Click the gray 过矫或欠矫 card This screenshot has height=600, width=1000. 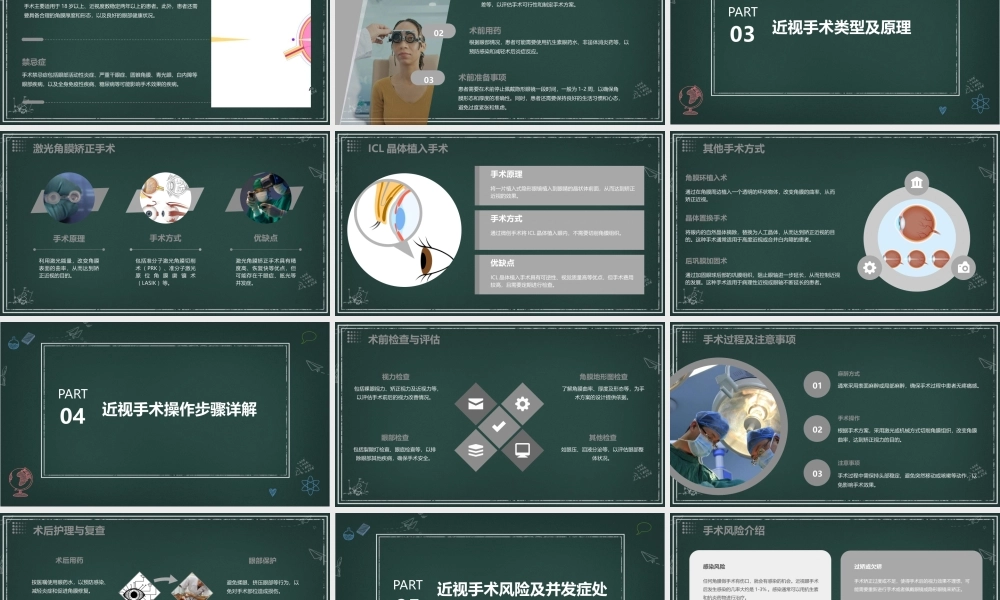[x=911, y=575]
